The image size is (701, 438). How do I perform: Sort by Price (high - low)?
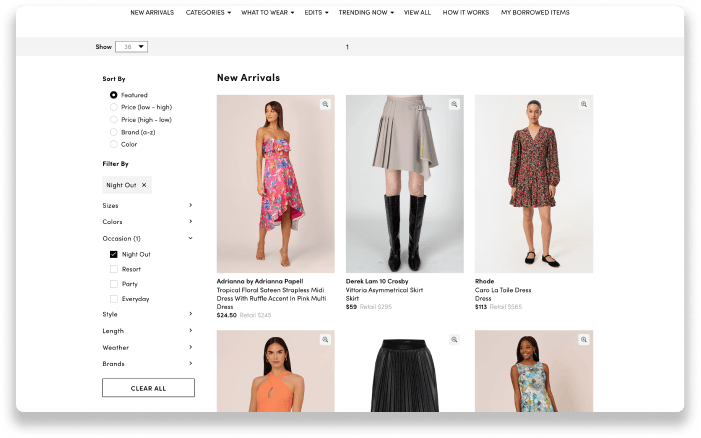[114, 120]
